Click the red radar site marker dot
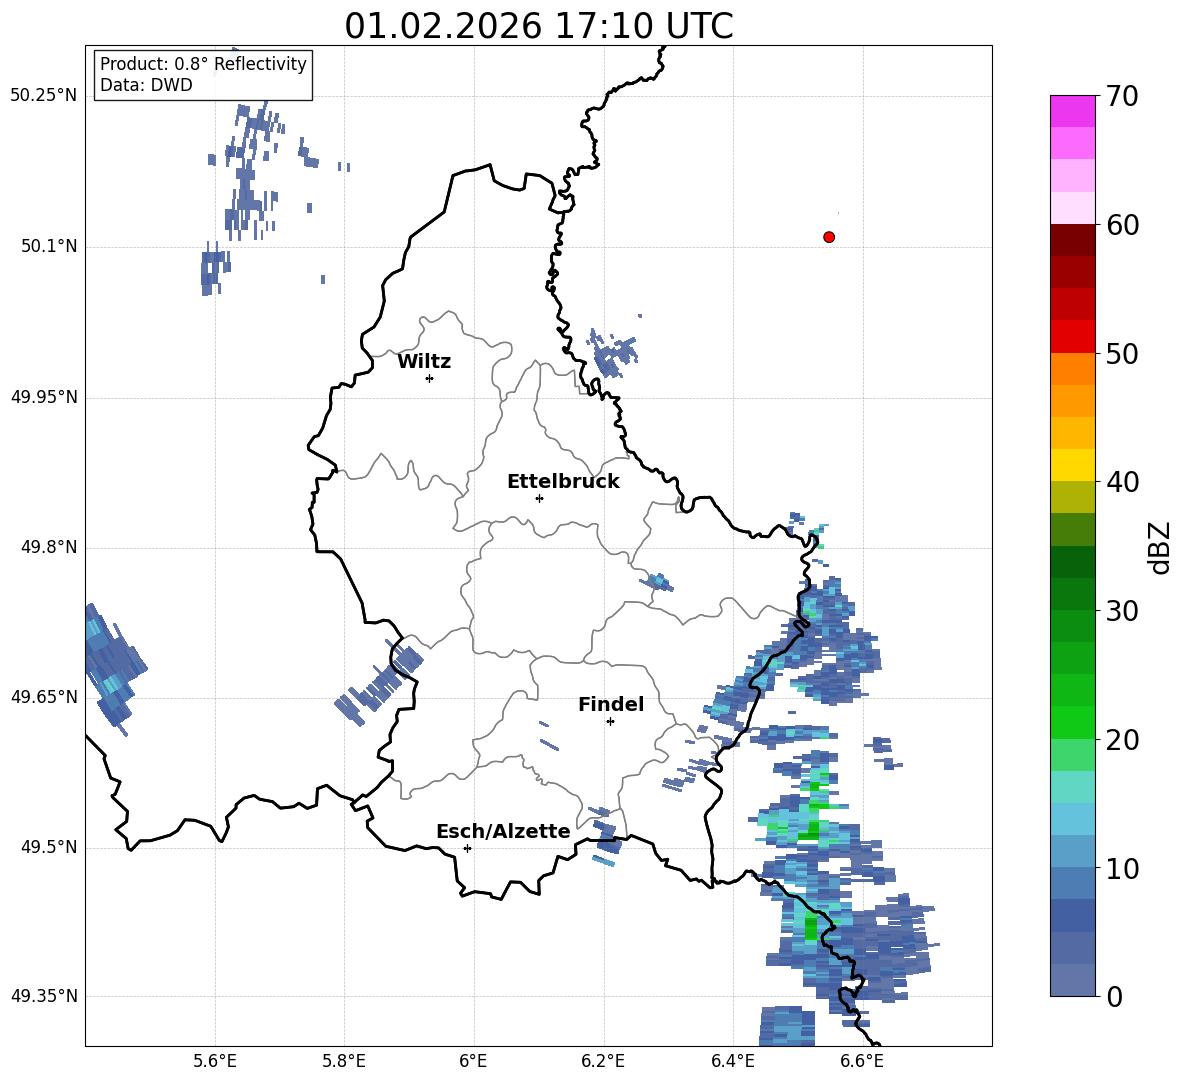1184x1081 pixels. point(829,237)
